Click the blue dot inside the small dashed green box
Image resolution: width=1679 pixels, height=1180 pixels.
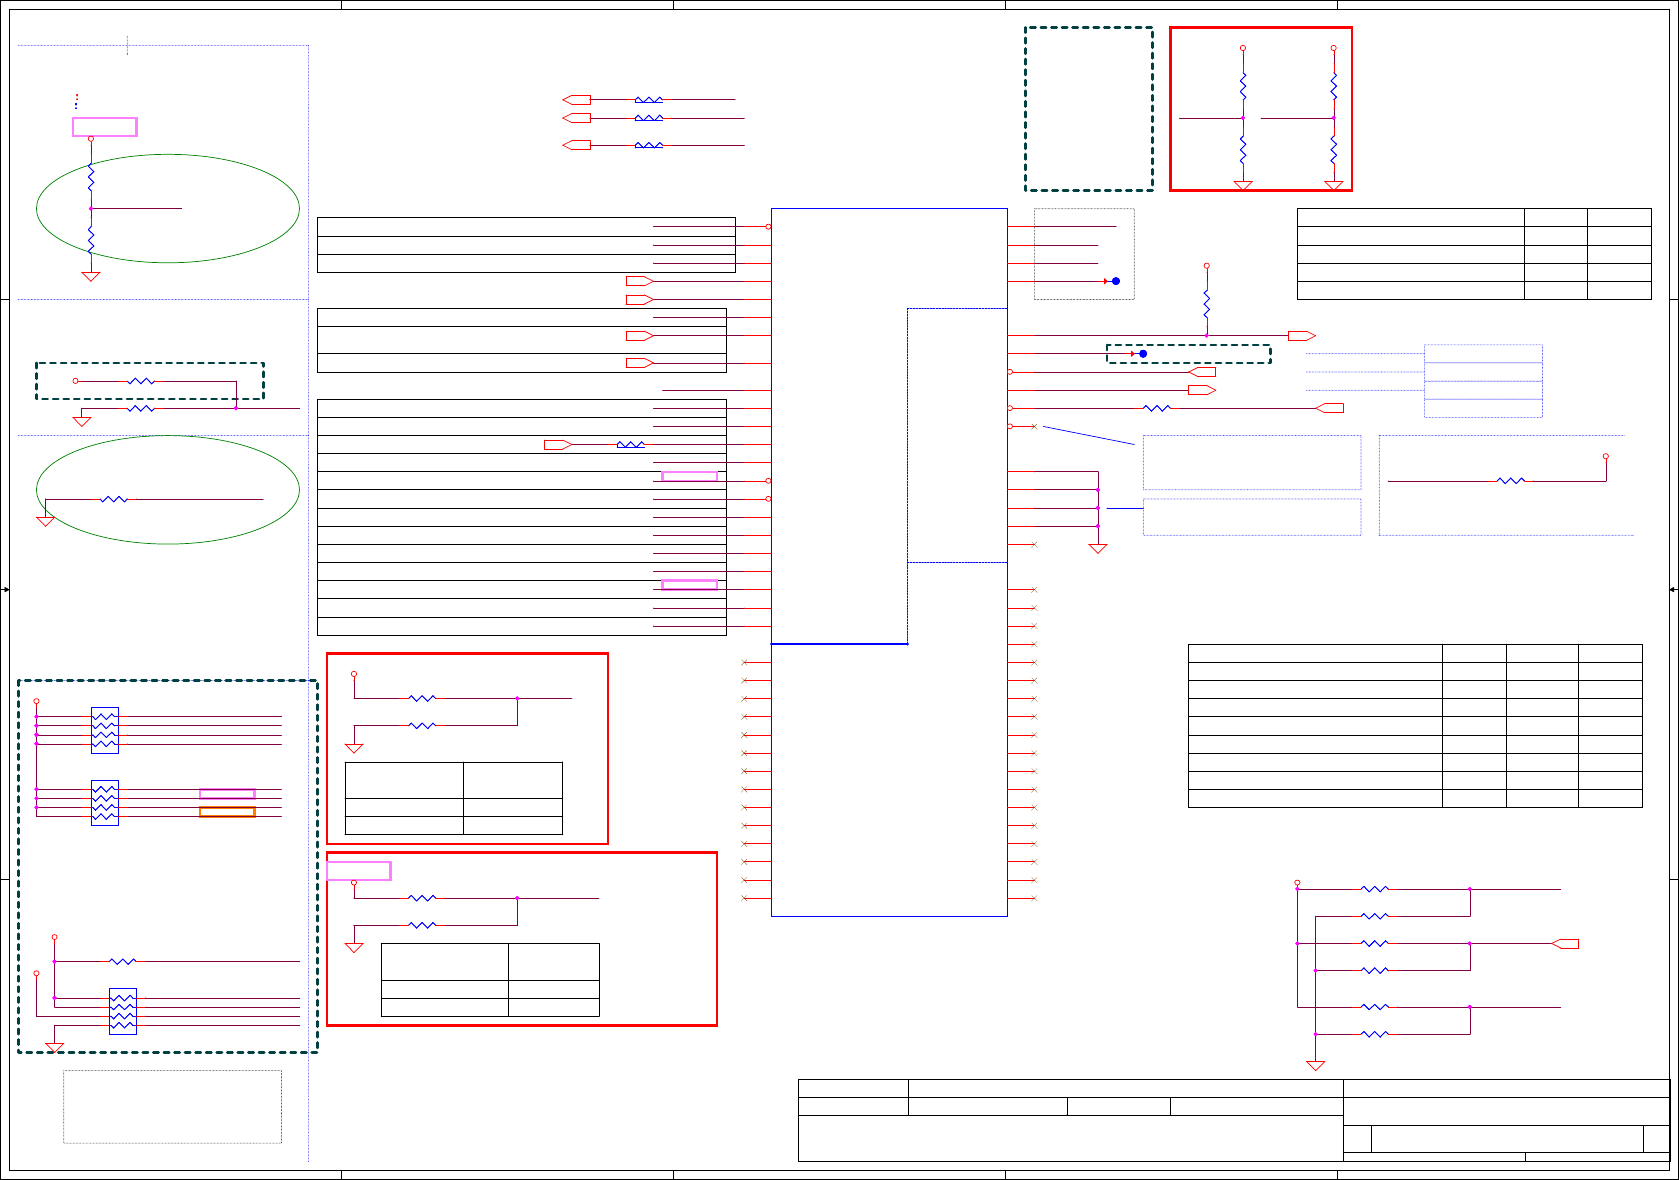(x=1143, y=354)
